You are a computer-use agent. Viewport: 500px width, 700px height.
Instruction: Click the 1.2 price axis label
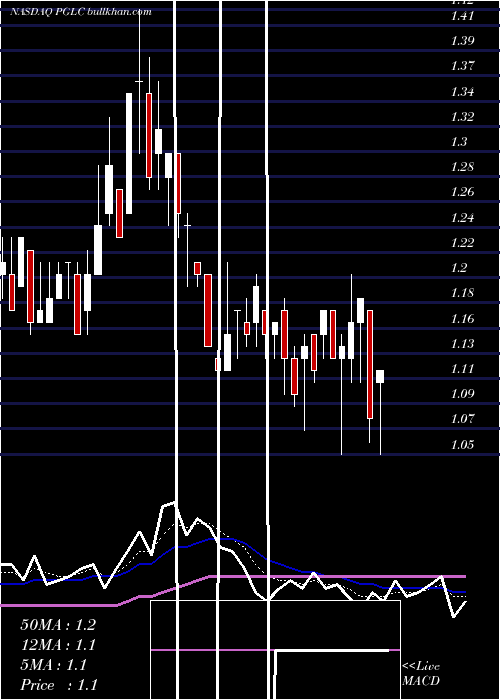(x=459, y=268)
